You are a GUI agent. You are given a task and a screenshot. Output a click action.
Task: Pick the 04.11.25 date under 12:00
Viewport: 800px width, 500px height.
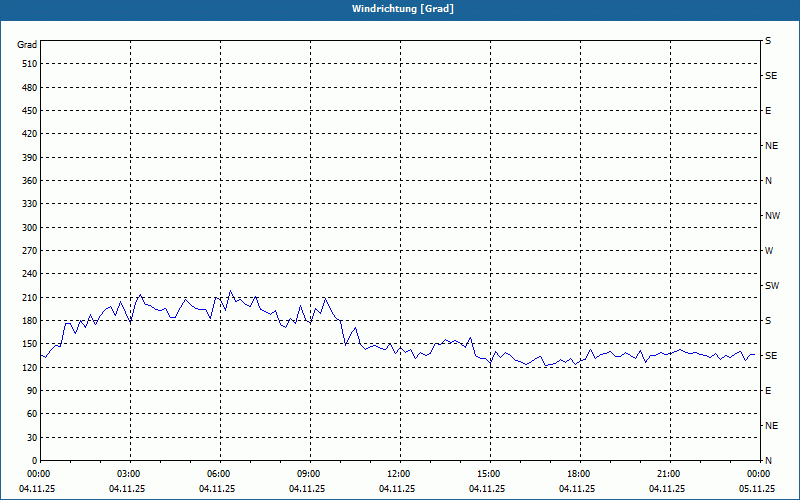point(397,489)
